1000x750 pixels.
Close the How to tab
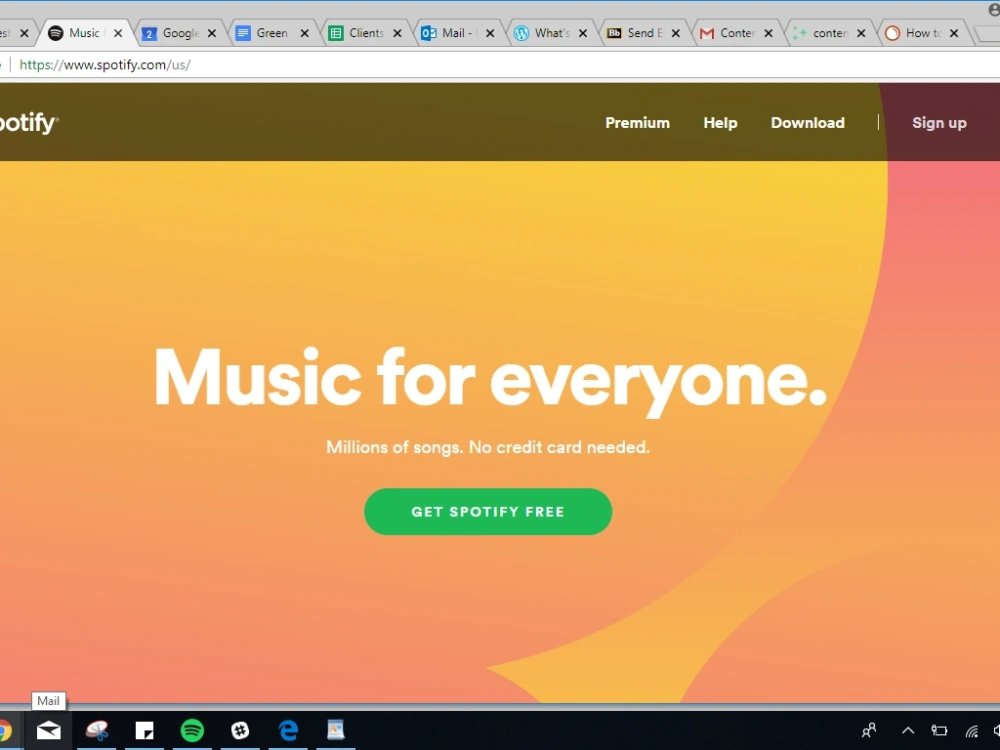[x=954, y=33]
